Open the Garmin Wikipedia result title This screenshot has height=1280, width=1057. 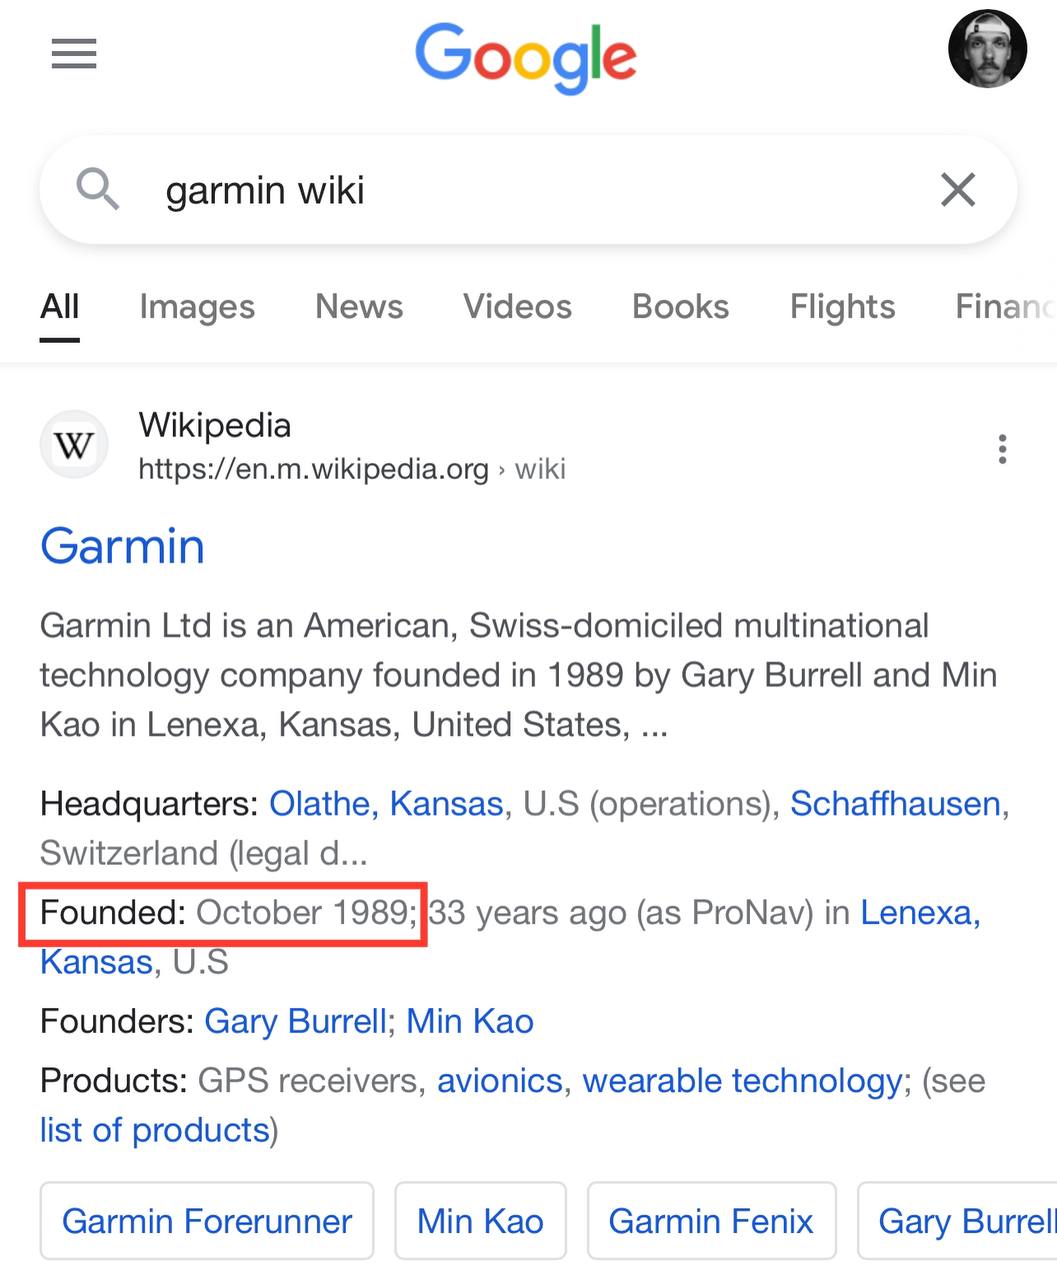[122, 546]
